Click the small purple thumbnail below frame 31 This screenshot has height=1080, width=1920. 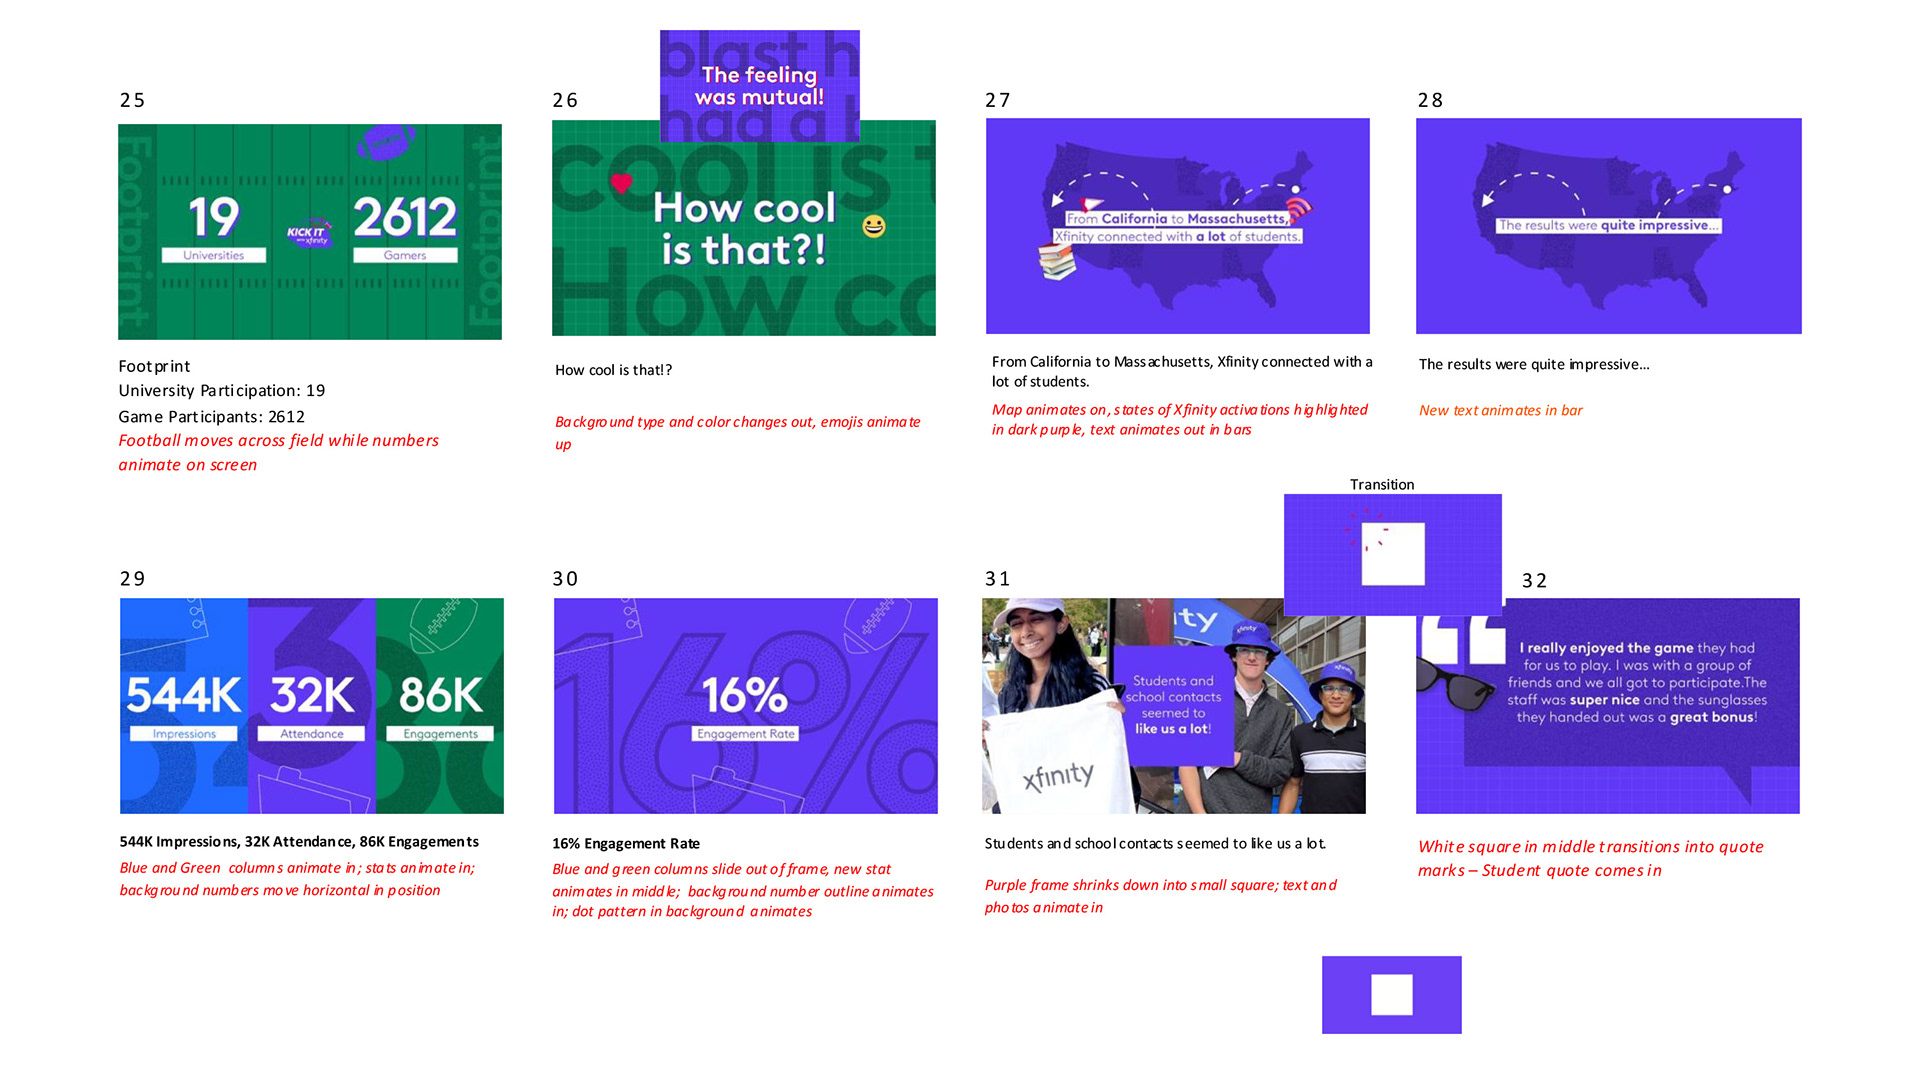pyautogui.click(x=1392, y=995)
